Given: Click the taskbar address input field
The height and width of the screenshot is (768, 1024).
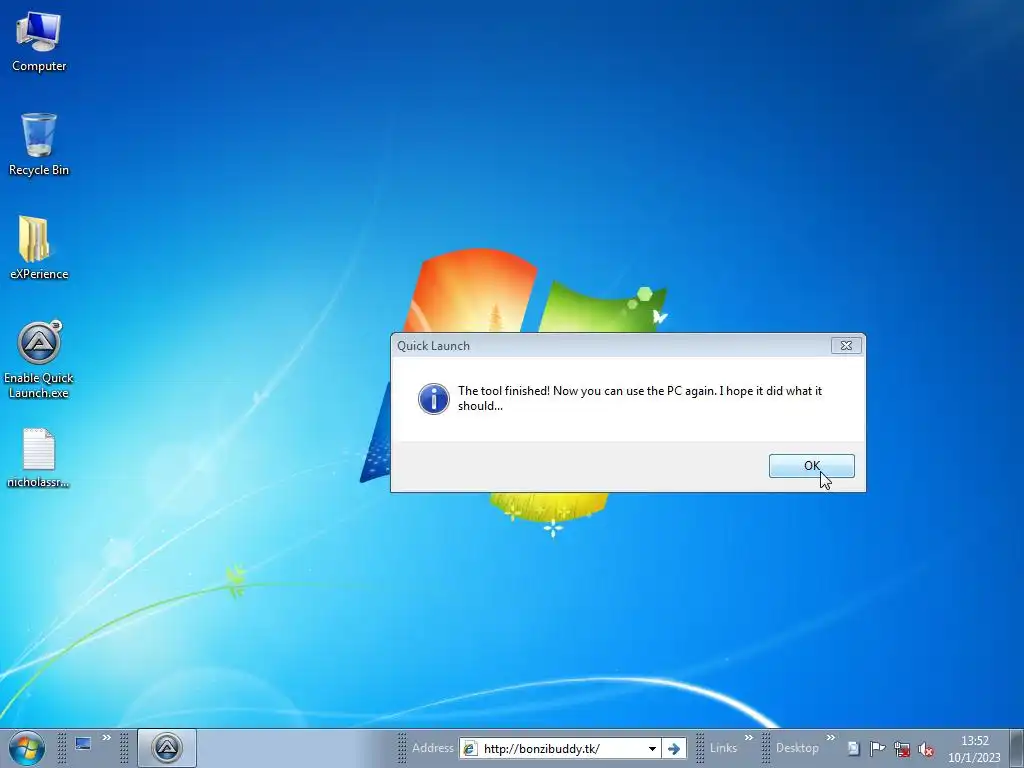Looking at the screenshot, I should point(562,748).
